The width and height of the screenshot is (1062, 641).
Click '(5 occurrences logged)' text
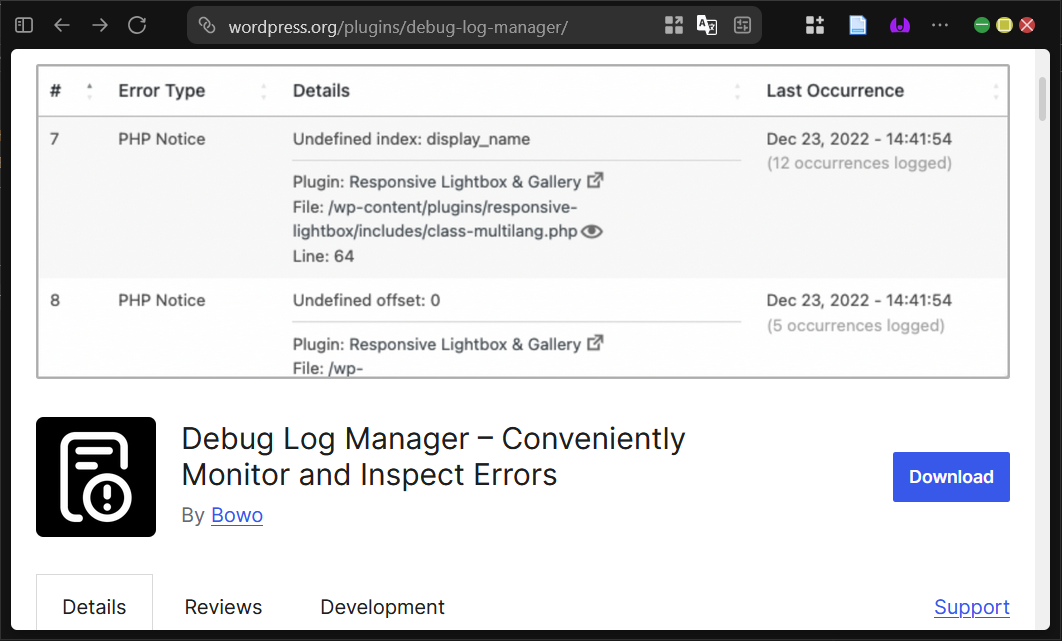(x=856, y=326)
